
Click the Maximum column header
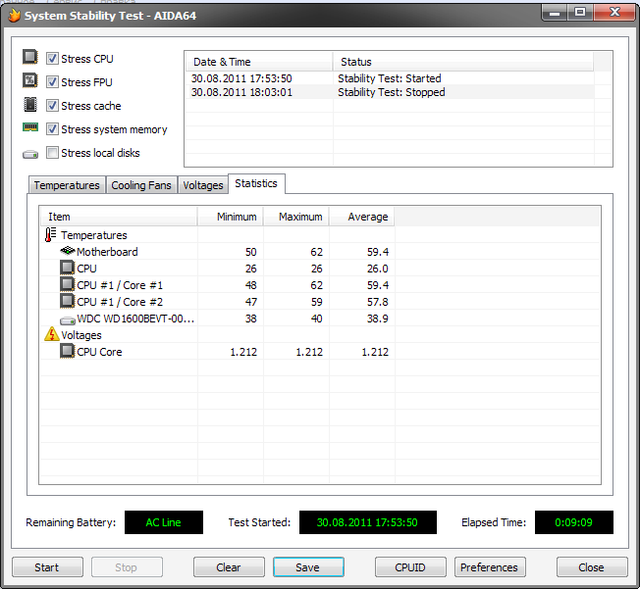(300, 217)
